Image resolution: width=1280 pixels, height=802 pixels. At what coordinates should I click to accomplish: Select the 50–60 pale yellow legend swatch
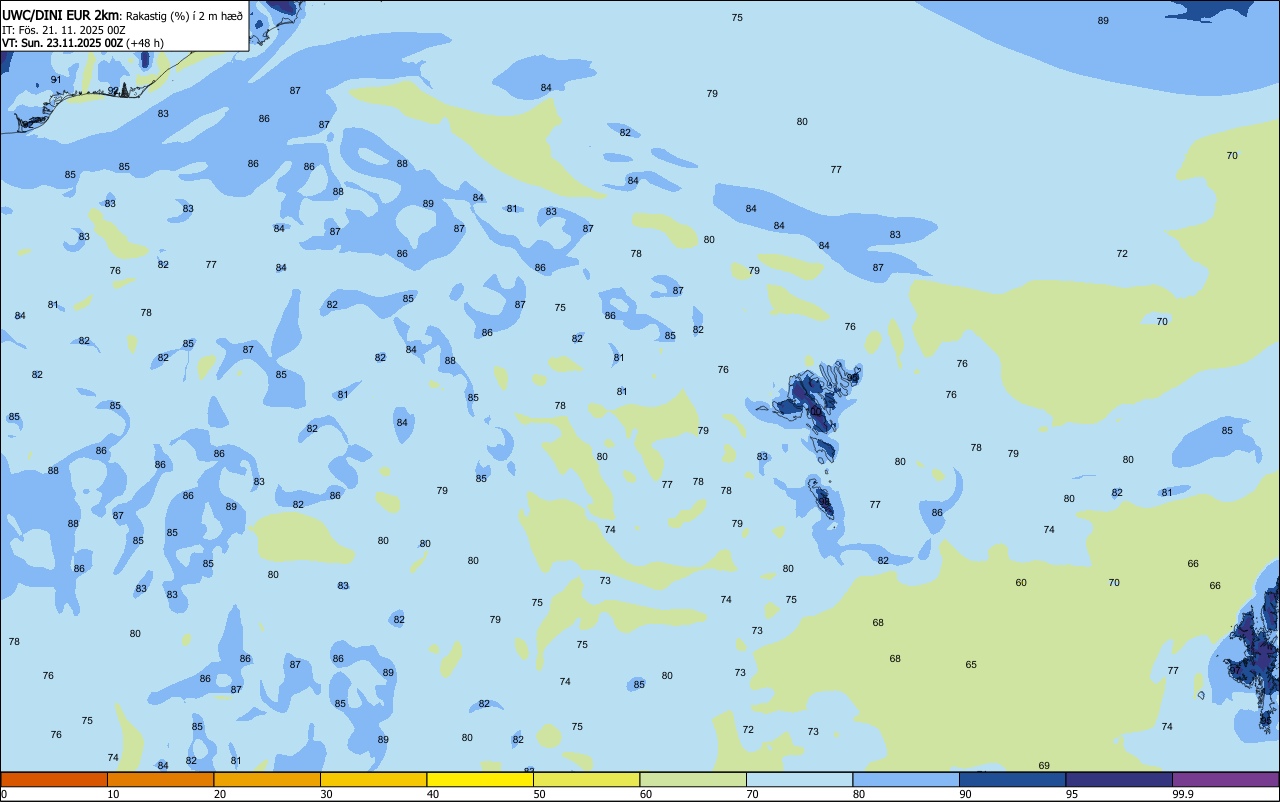(x=586, y=779)
